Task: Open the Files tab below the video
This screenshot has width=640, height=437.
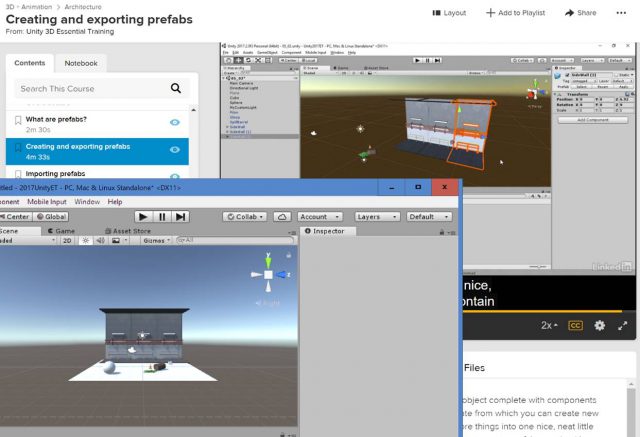Action: tap(474, 368)
